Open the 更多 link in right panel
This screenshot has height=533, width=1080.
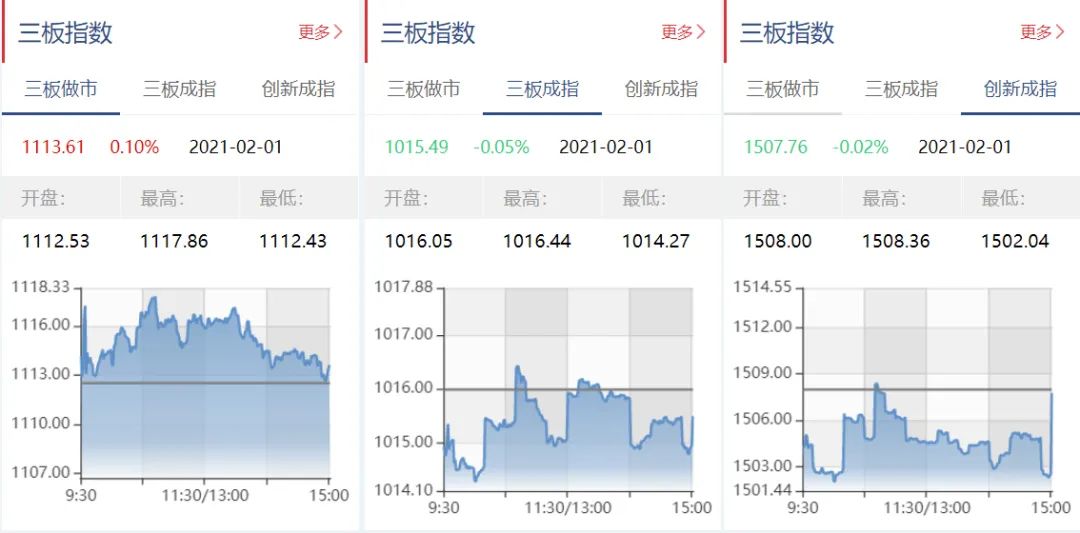pyautogui.click(x=1041, y=32)
